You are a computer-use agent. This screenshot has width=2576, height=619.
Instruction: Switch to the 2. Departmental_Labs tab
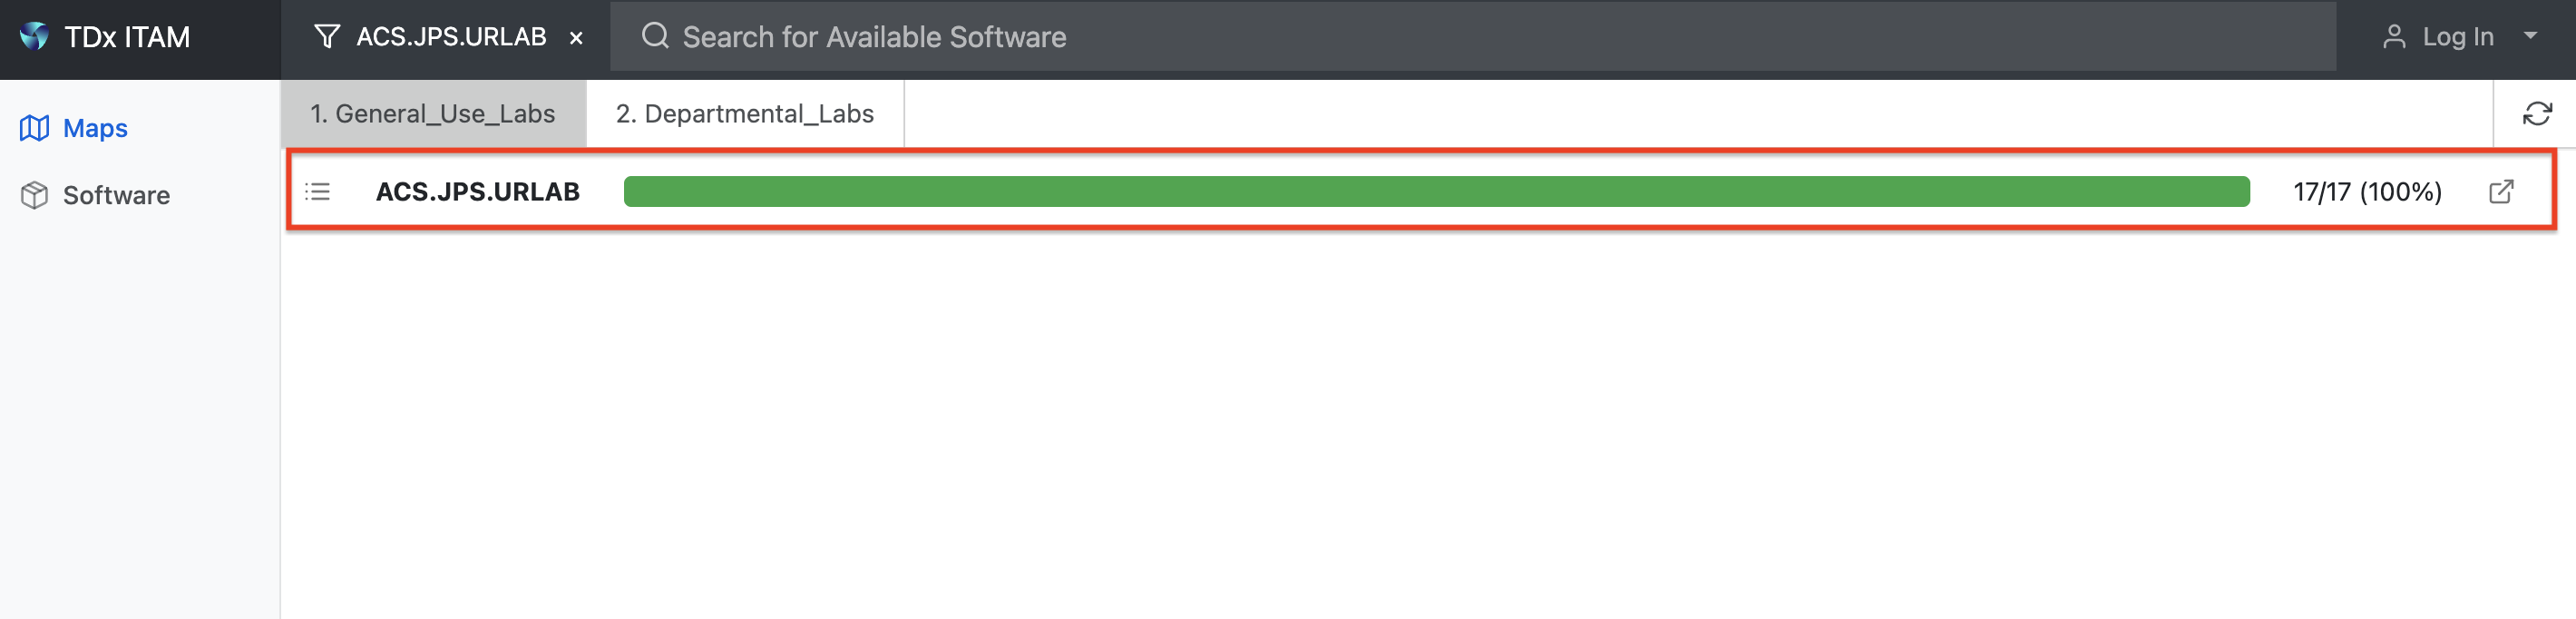[x=744, y=114]
